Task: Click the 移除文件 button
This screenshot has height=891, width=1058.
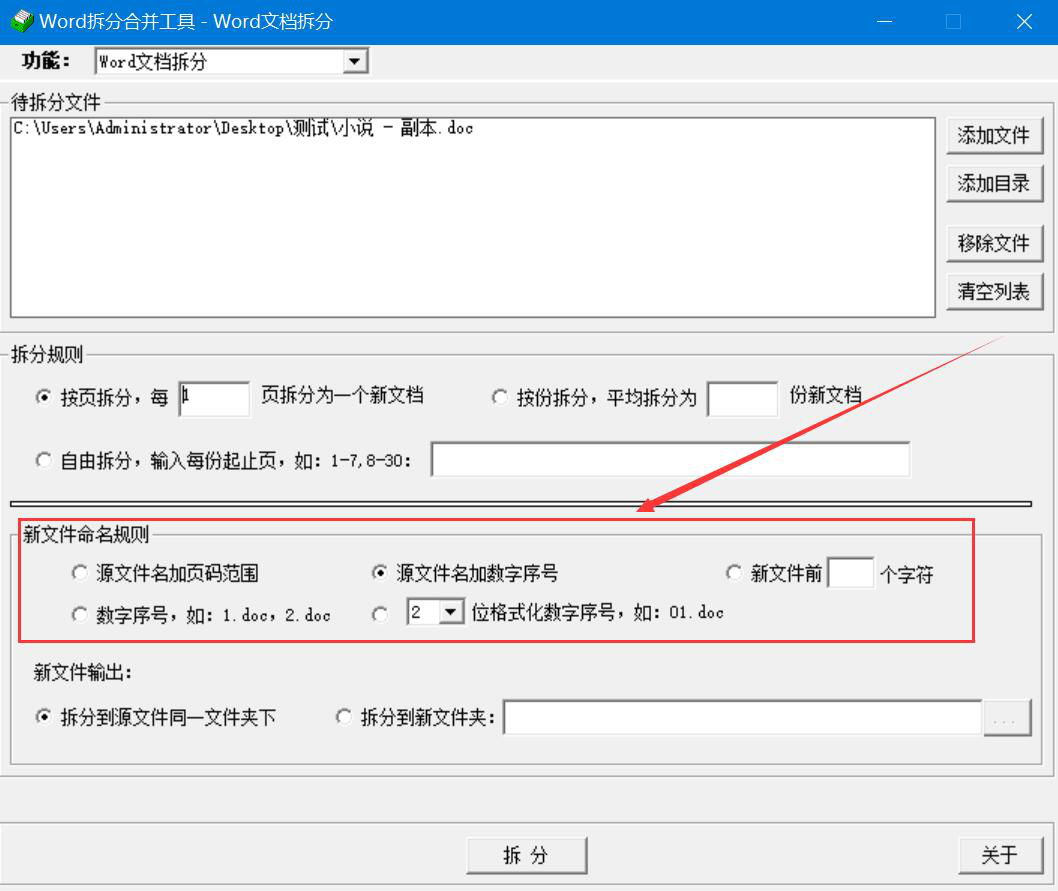Action: [x=994, y=243]
